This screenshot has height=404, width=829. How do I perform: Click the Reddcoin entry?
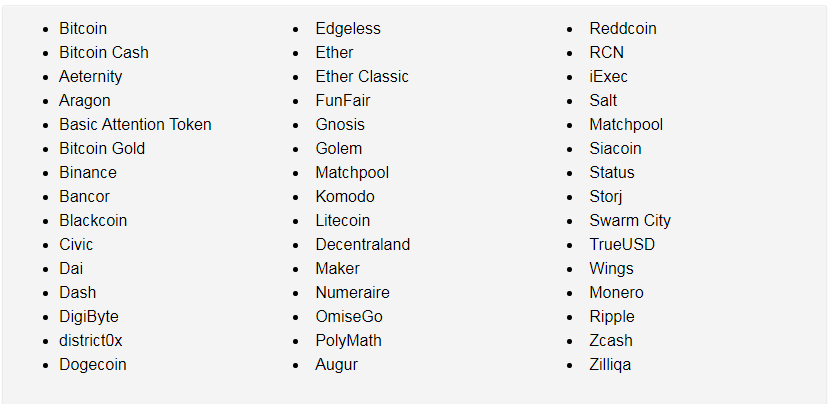tap(623, 29)
